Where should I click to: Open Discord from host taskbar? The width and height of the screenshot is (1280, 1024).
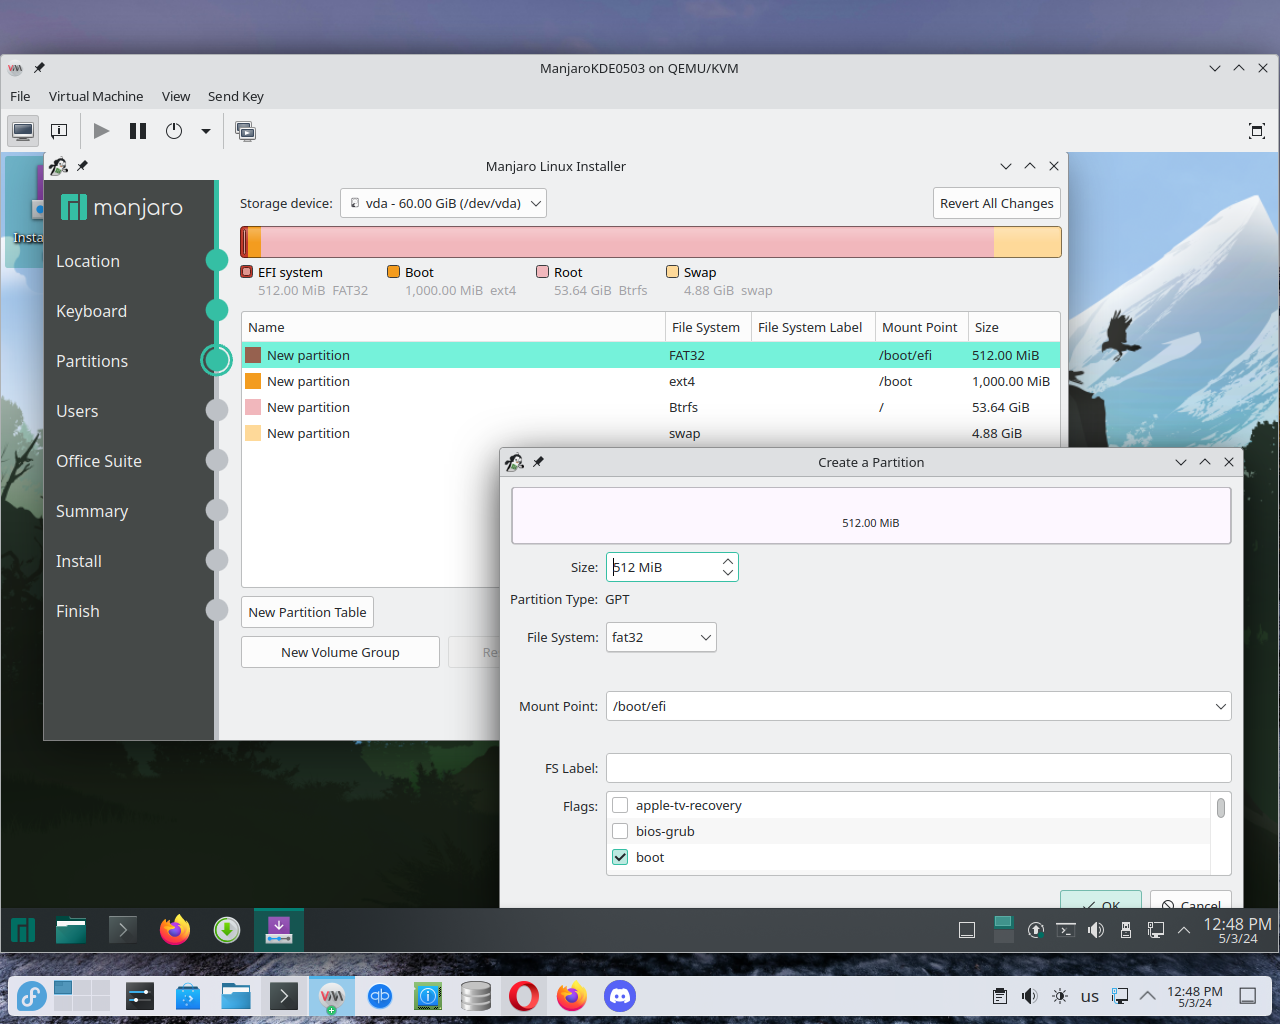(x=620, y=996)
